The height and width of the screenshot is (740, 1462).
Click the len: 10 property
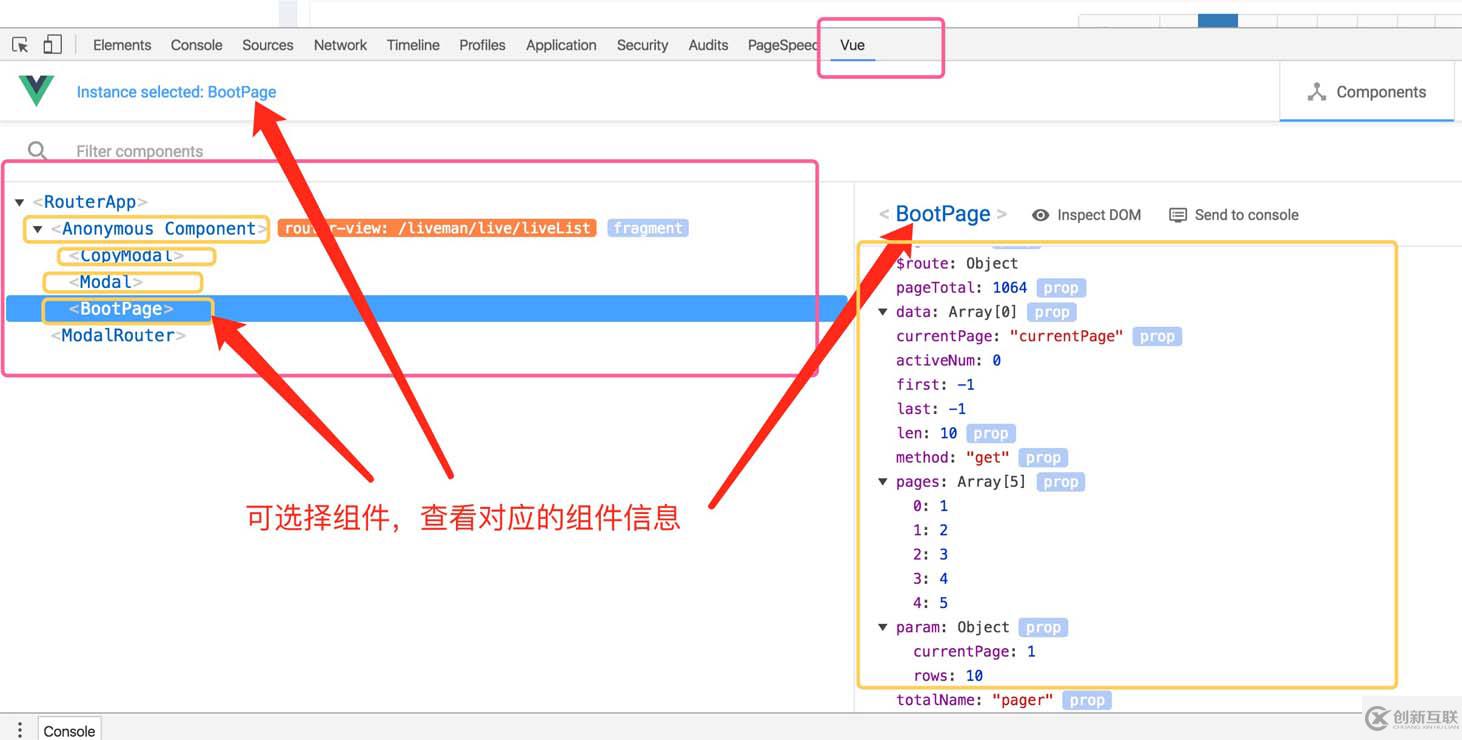(x=926, y=433)
